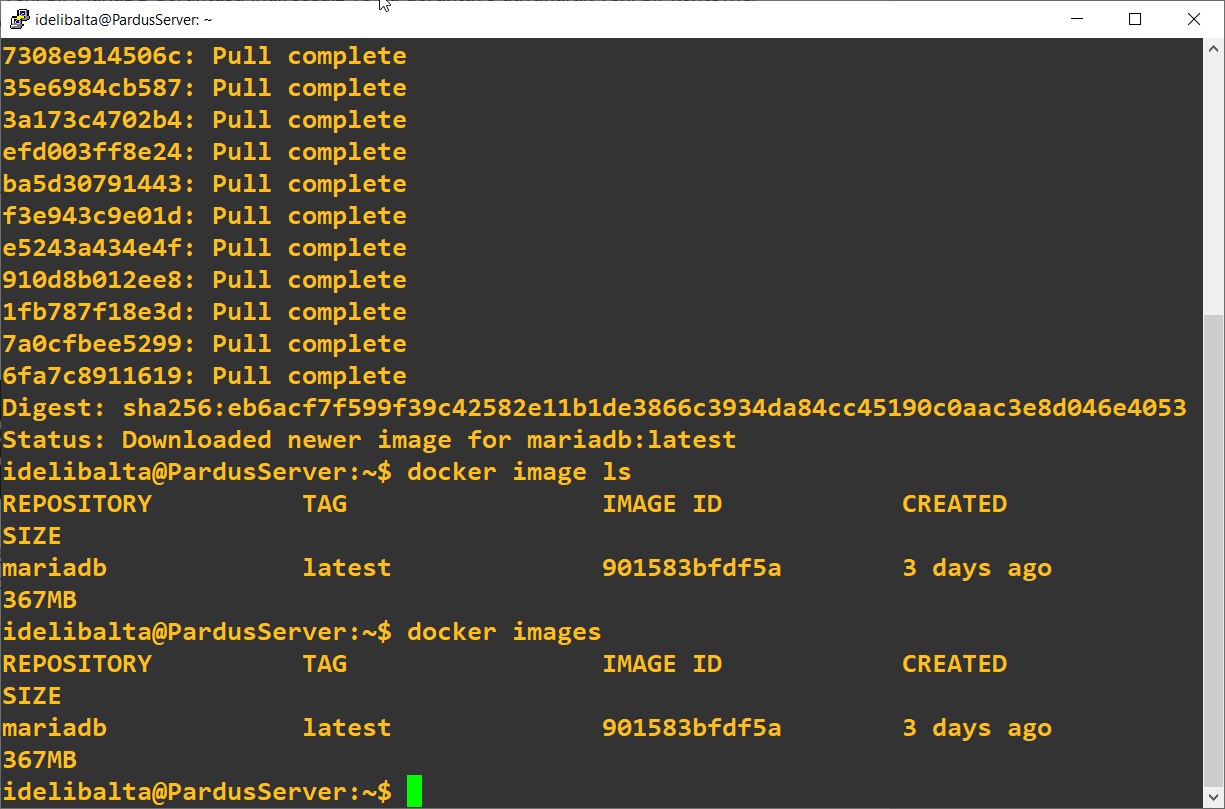Close the PuTTY session window
This screenshot has width=1225, height=809.
[x=1194, y=19]
